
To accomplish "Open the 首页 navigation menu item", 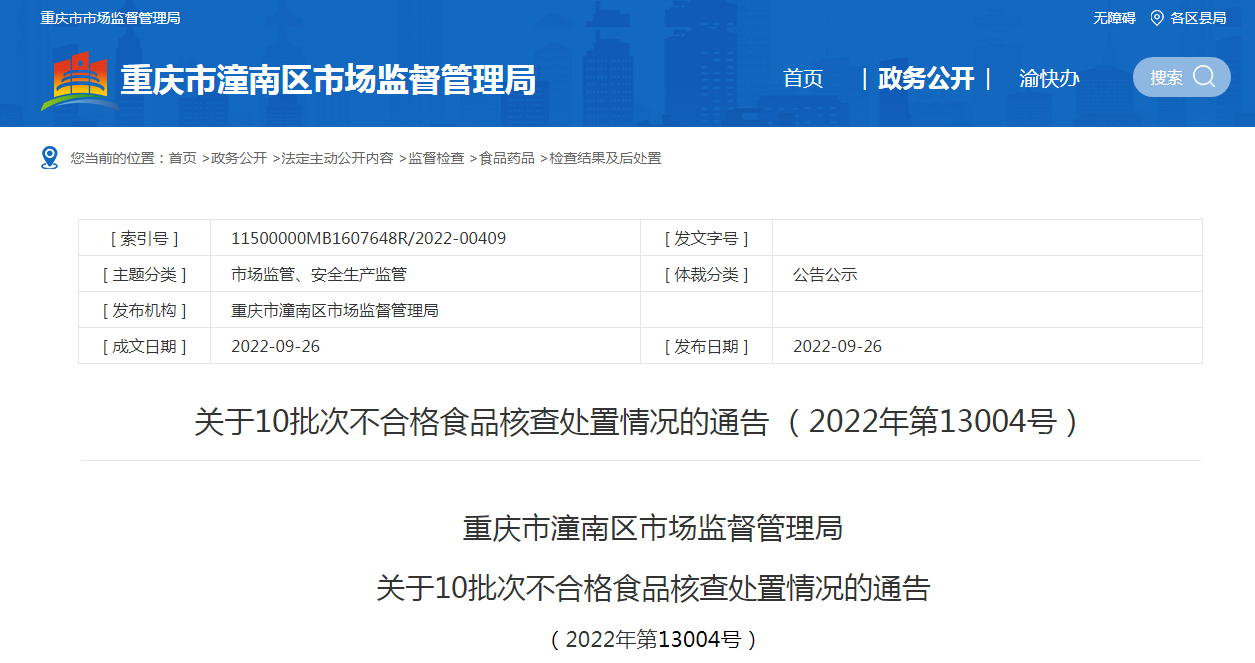I will click(x=803, y=79).
